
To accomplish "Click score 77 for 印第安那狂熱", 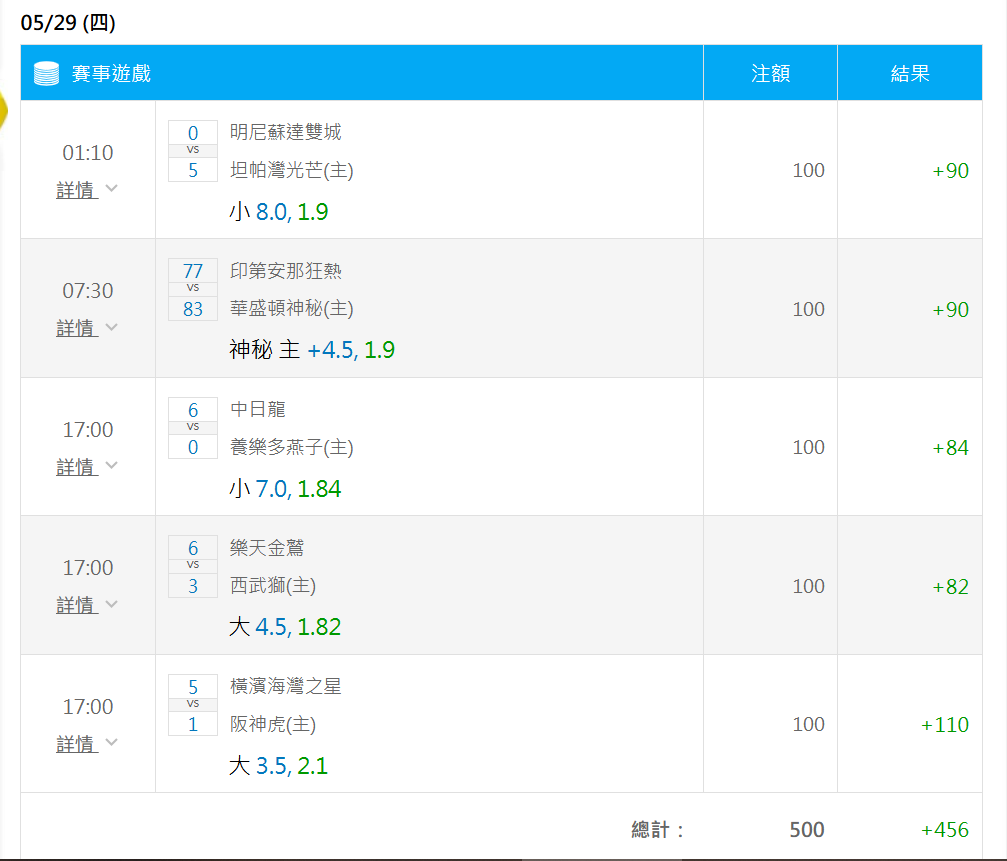I will pyautogui.click(x=193, y=270).
